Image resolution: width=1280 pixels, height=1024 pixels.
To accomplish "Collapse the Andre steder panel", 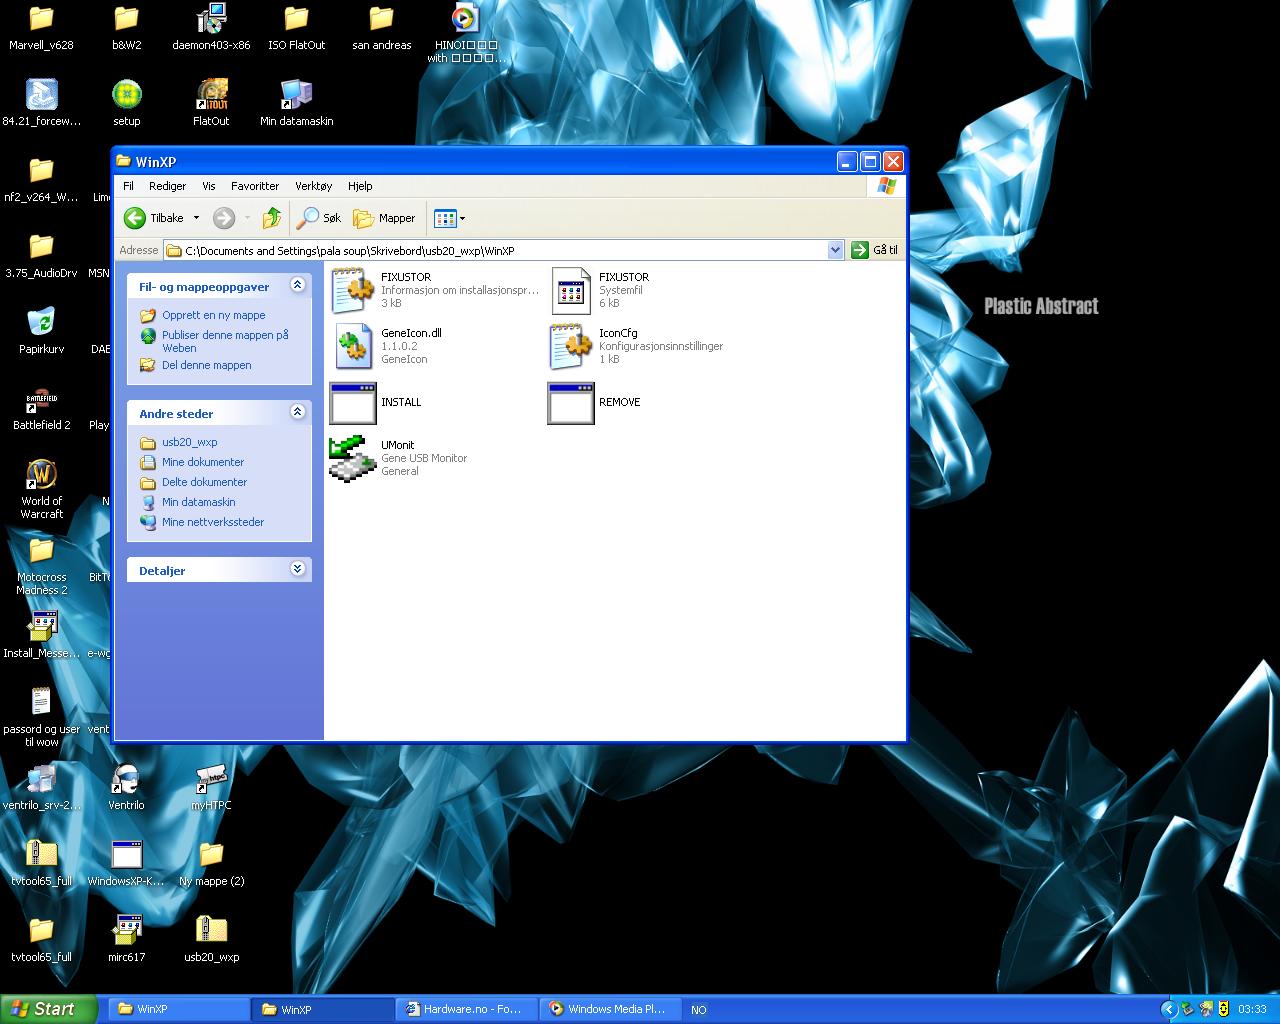I will 297,413.
